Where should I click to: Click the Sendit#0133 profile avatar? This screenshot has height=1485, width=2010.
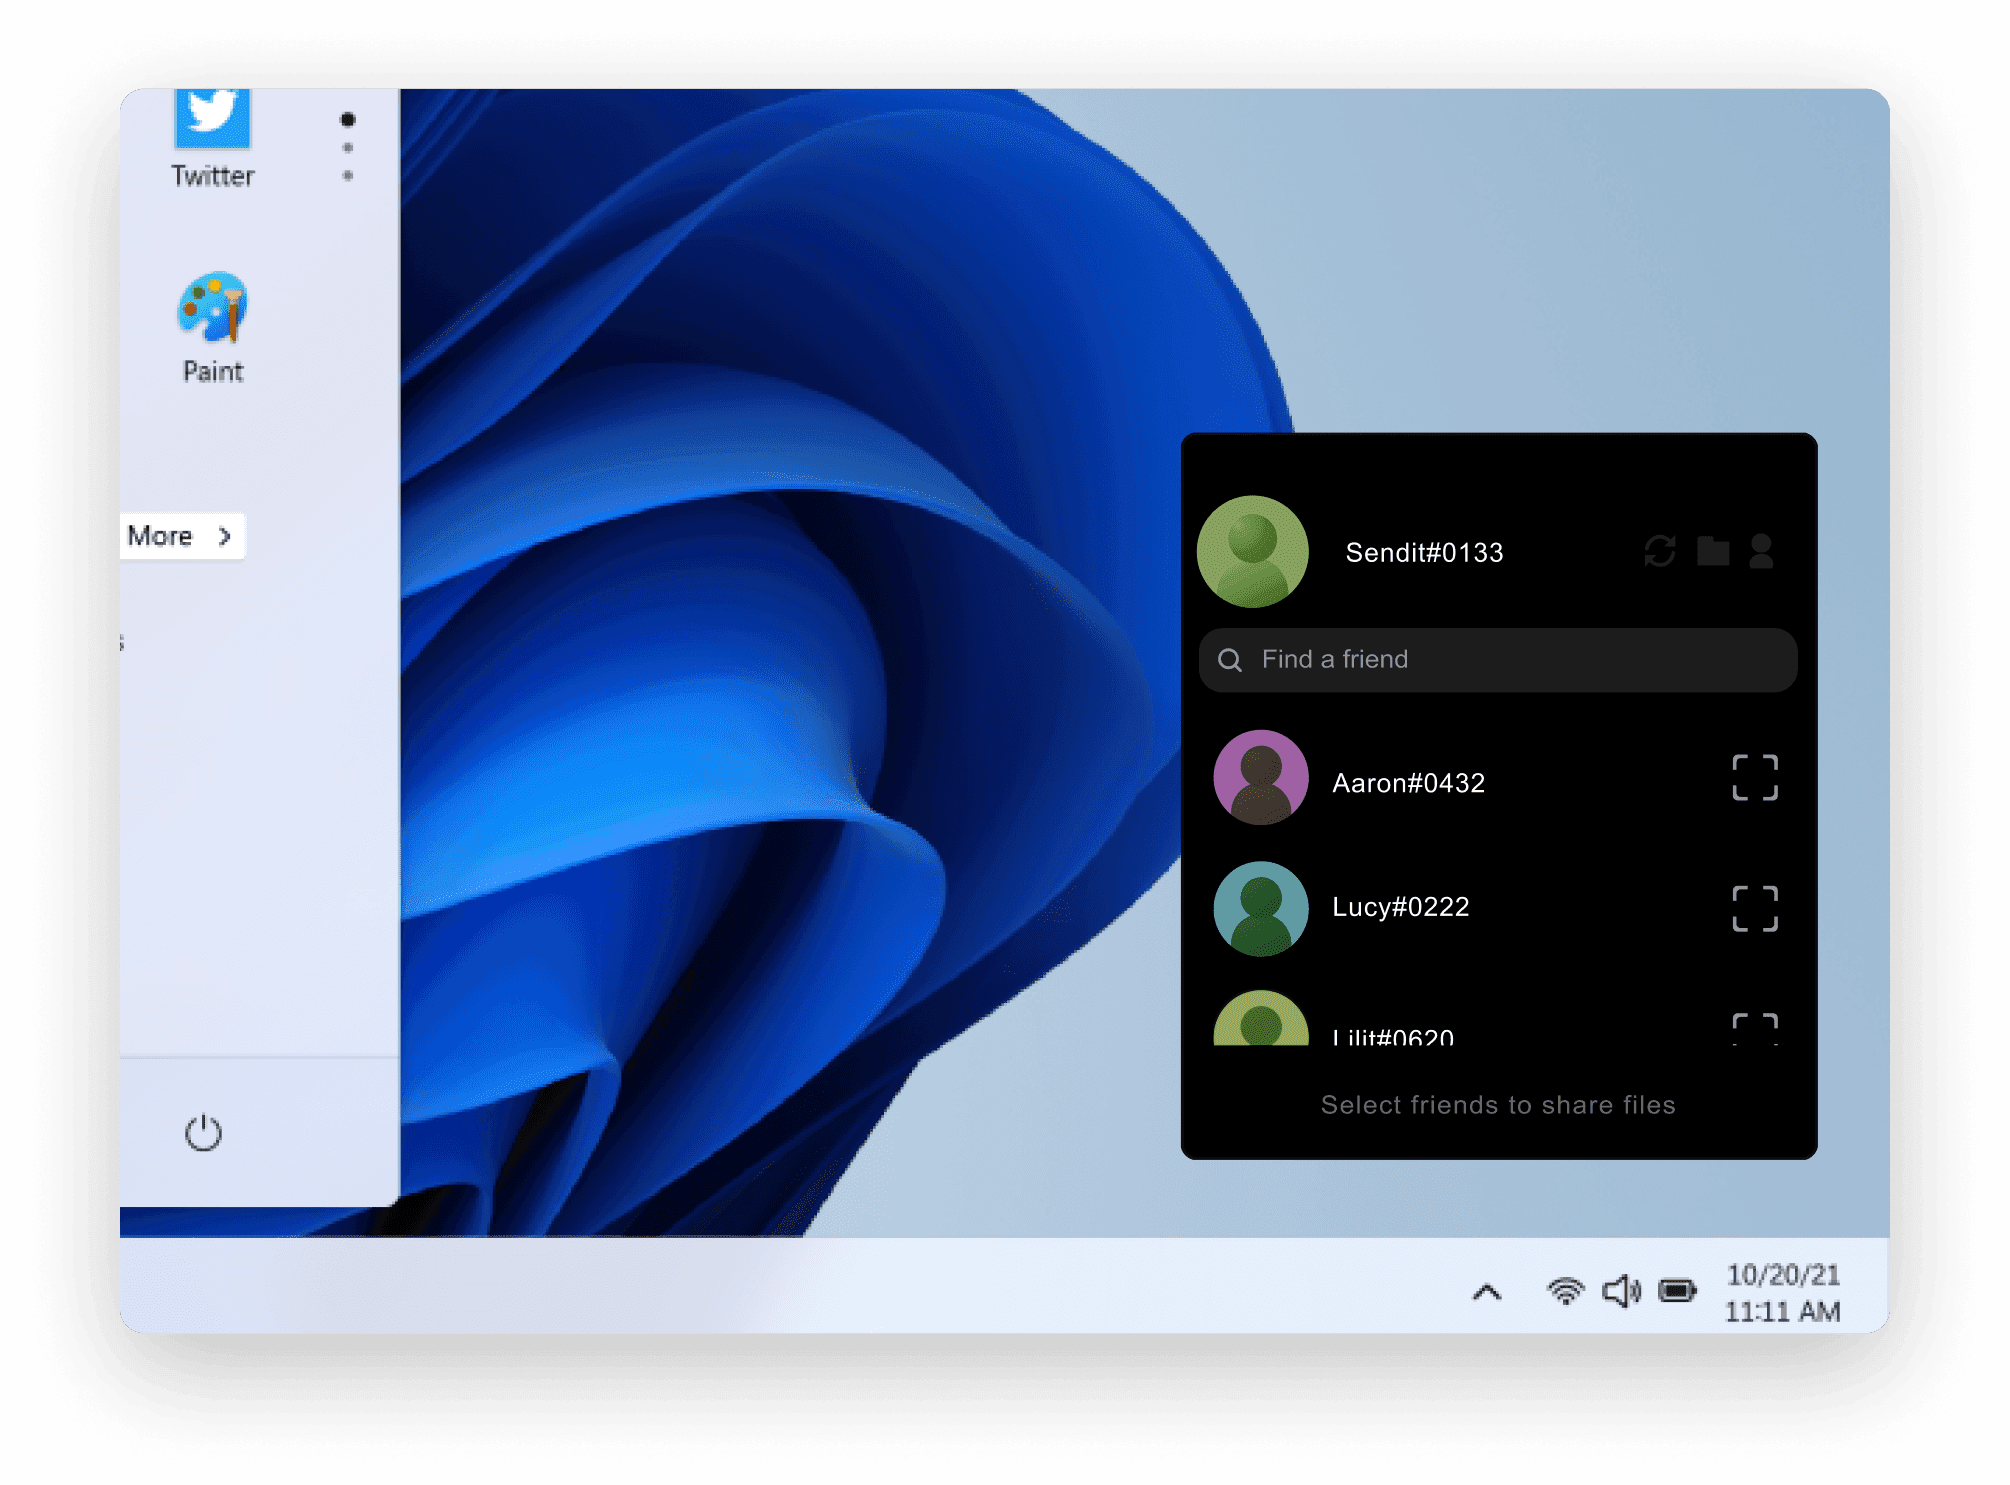point(1252,551)
